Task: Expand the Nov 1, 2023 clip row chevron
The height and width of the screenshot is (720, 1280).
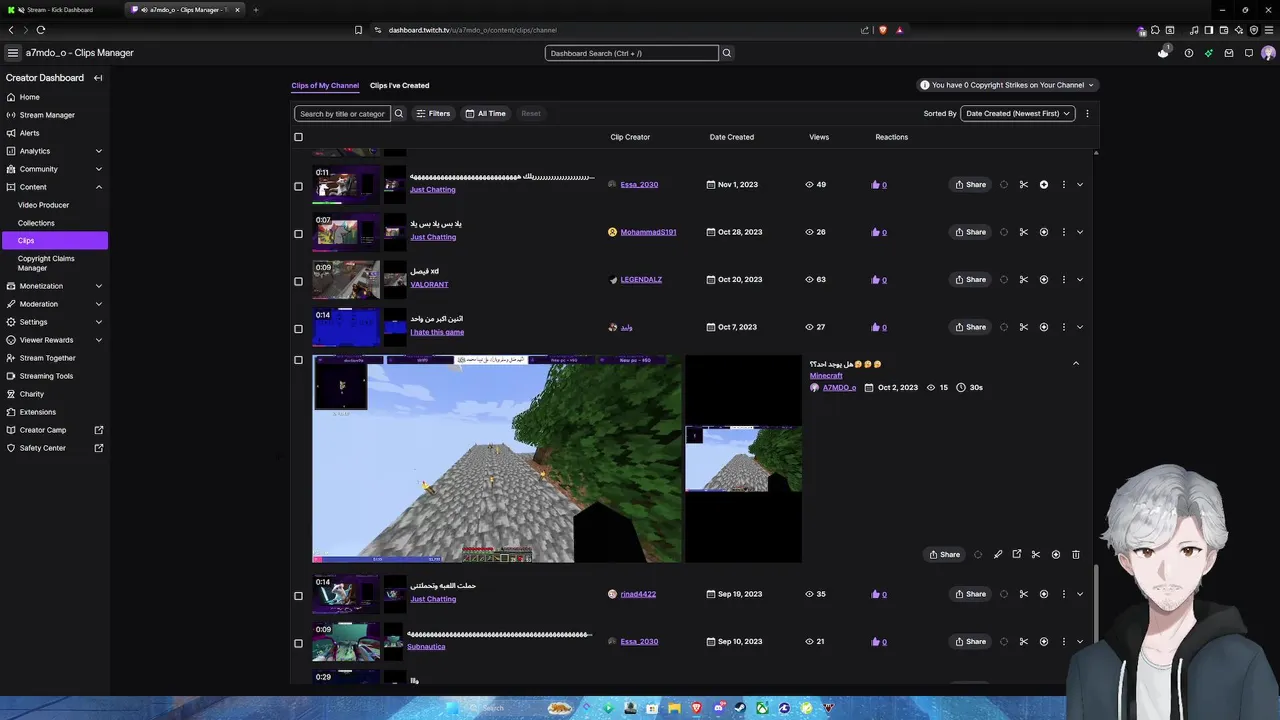Action: pos(1079,184)
